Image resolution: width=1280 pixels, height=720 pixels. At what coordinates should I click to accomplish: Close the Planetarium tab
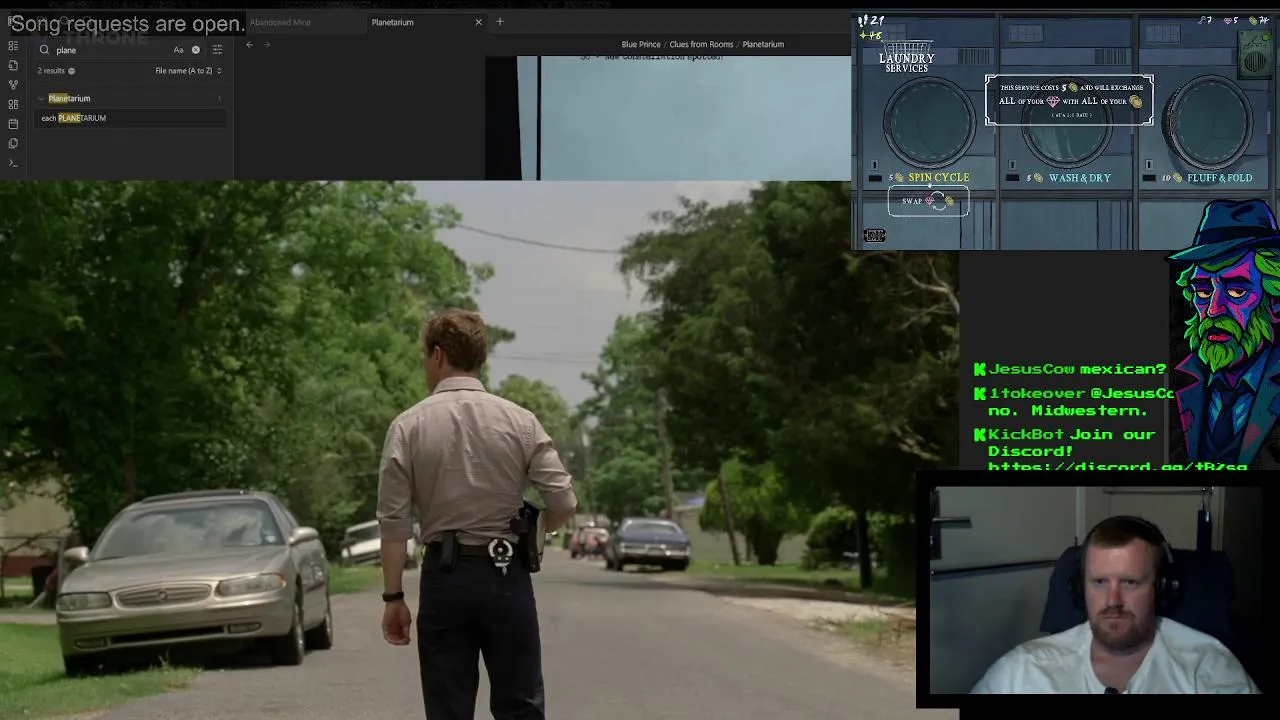pos(478,22)
